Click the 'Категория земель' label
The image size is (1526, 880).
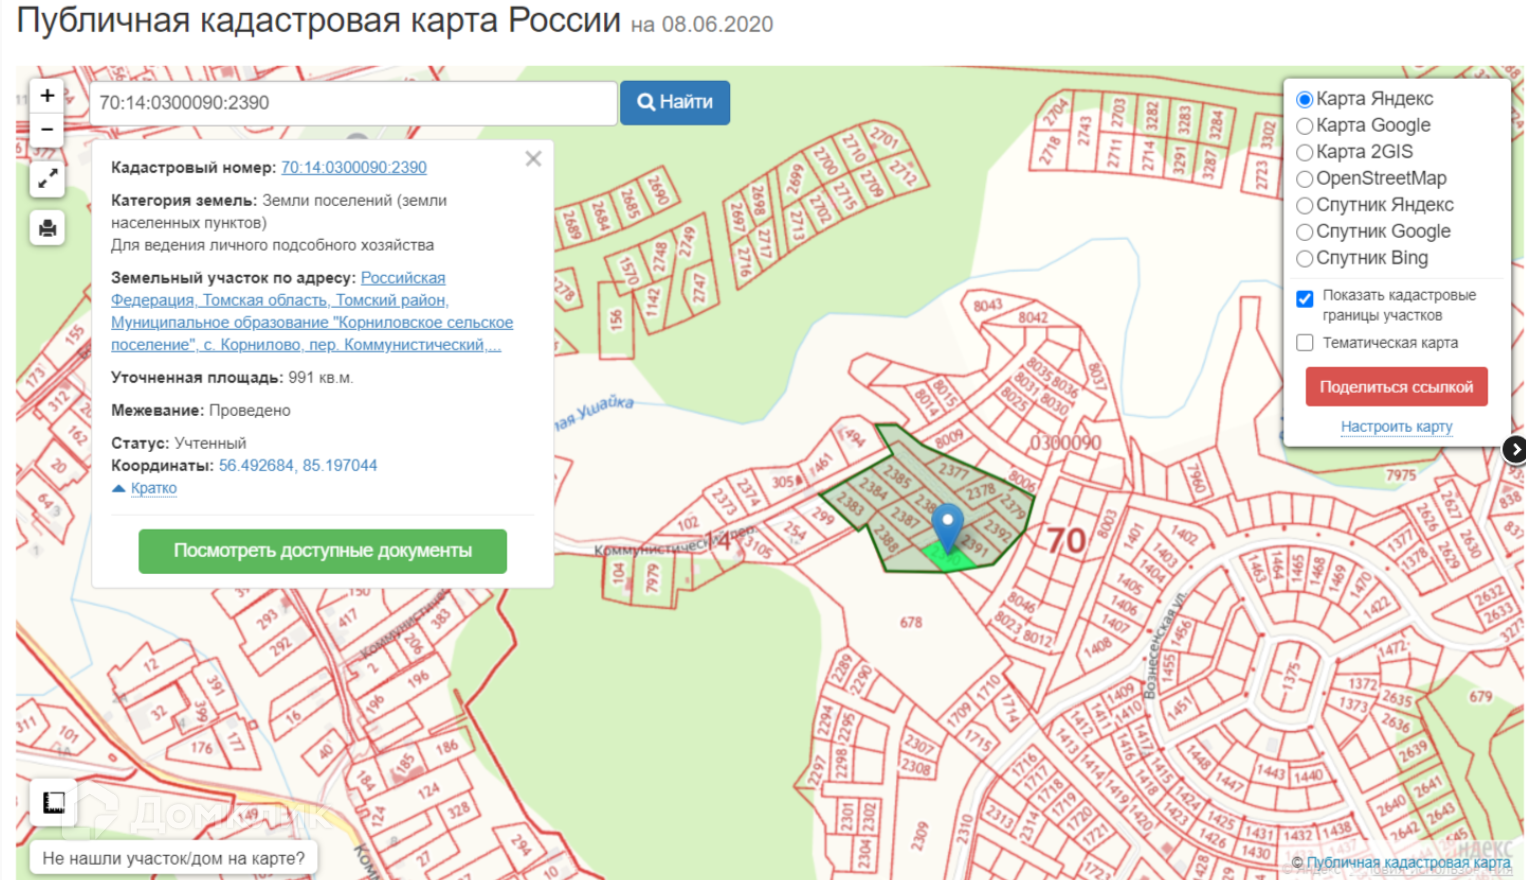tap(184, 201)
